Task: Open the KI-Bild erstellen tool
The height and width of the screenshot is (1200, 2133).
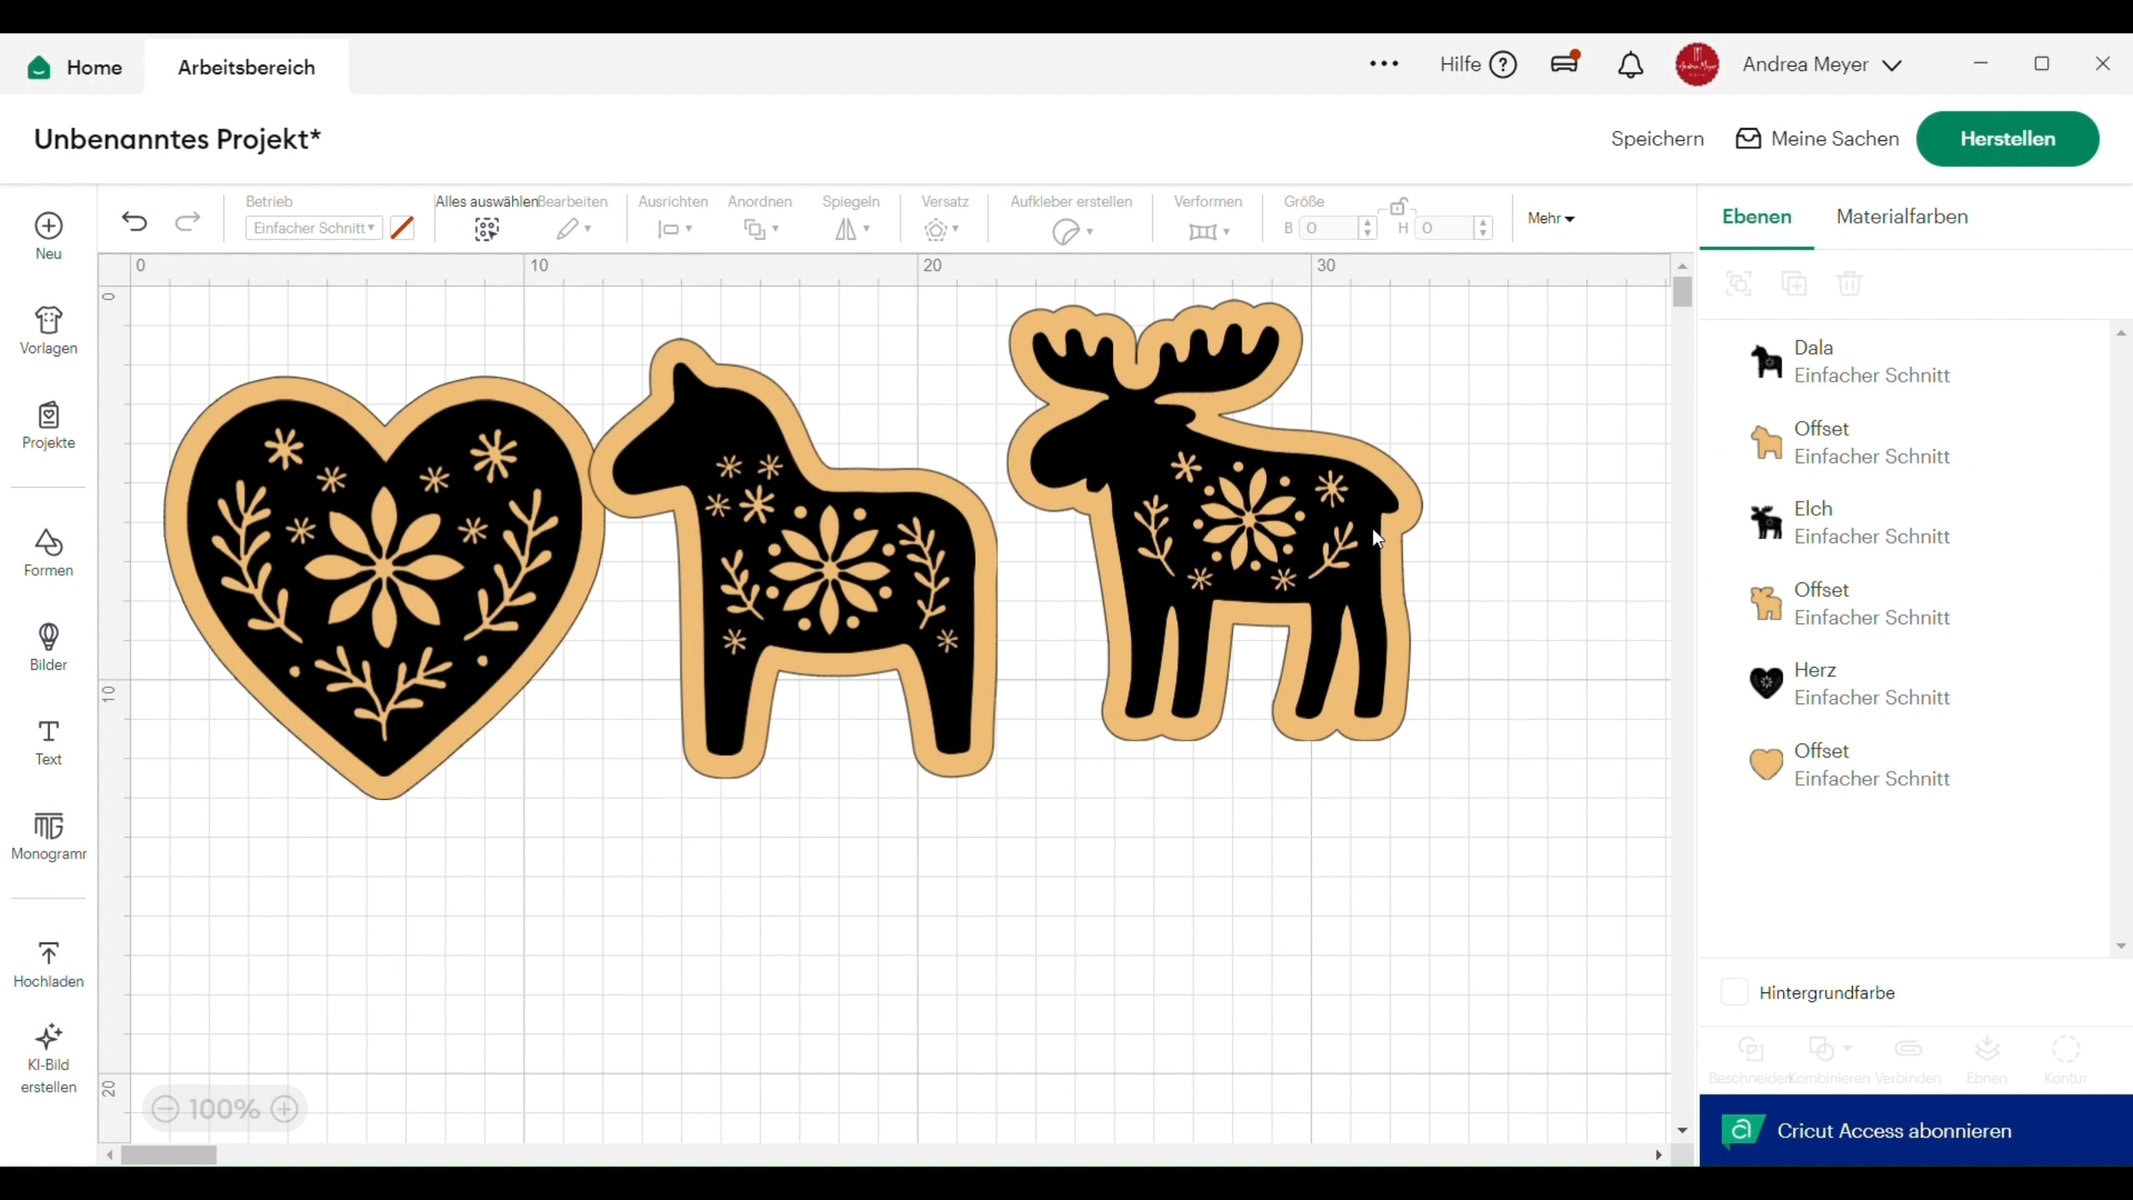Action: click(x=48, y=1059)
